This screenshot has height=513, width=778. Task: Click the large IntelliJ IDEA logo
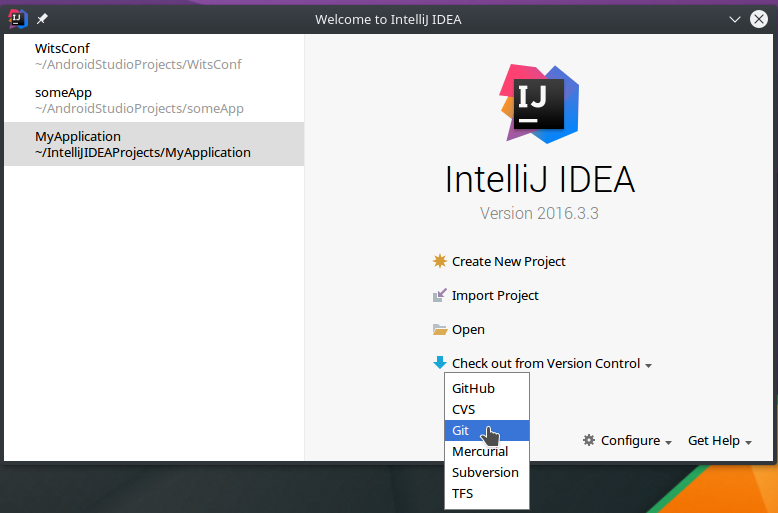point(539,104)
